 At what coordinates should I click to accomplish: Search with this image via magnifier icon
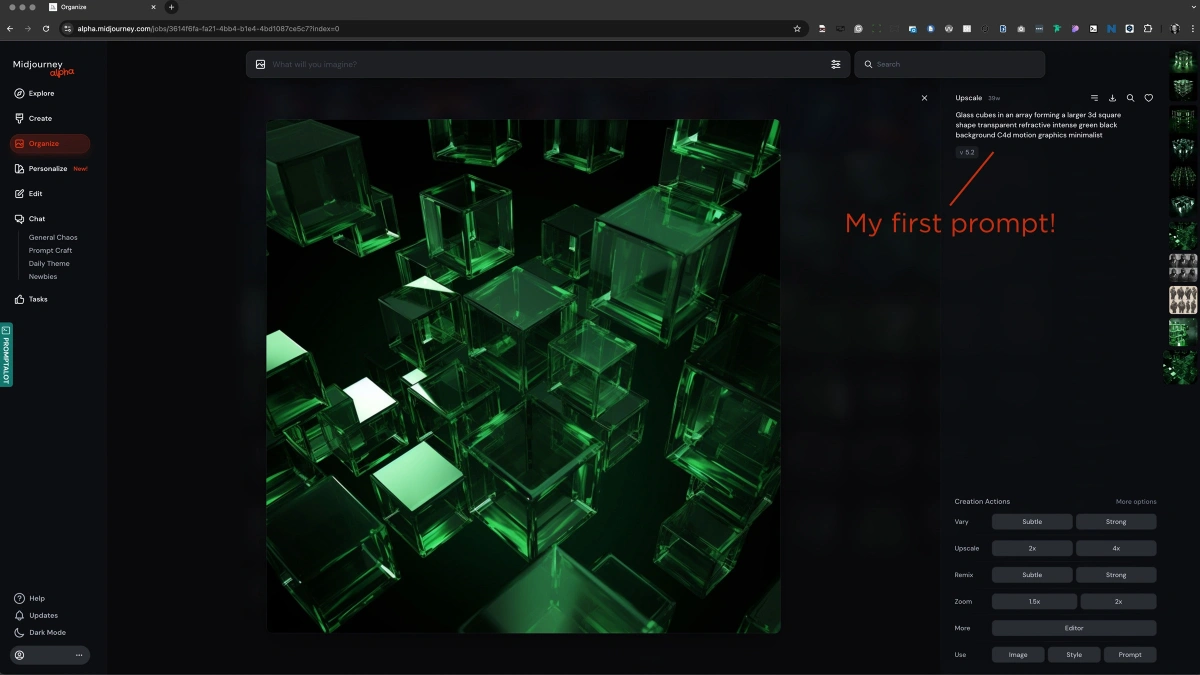point(1130,98)
